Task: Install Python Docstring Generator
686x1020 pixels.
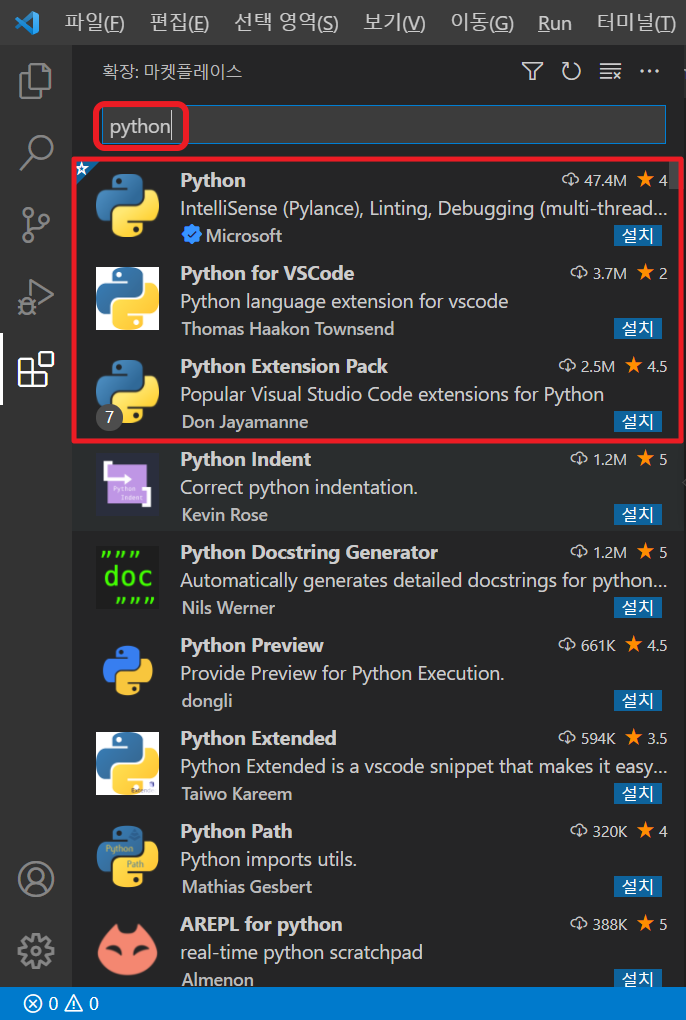Action: (638, 608)
